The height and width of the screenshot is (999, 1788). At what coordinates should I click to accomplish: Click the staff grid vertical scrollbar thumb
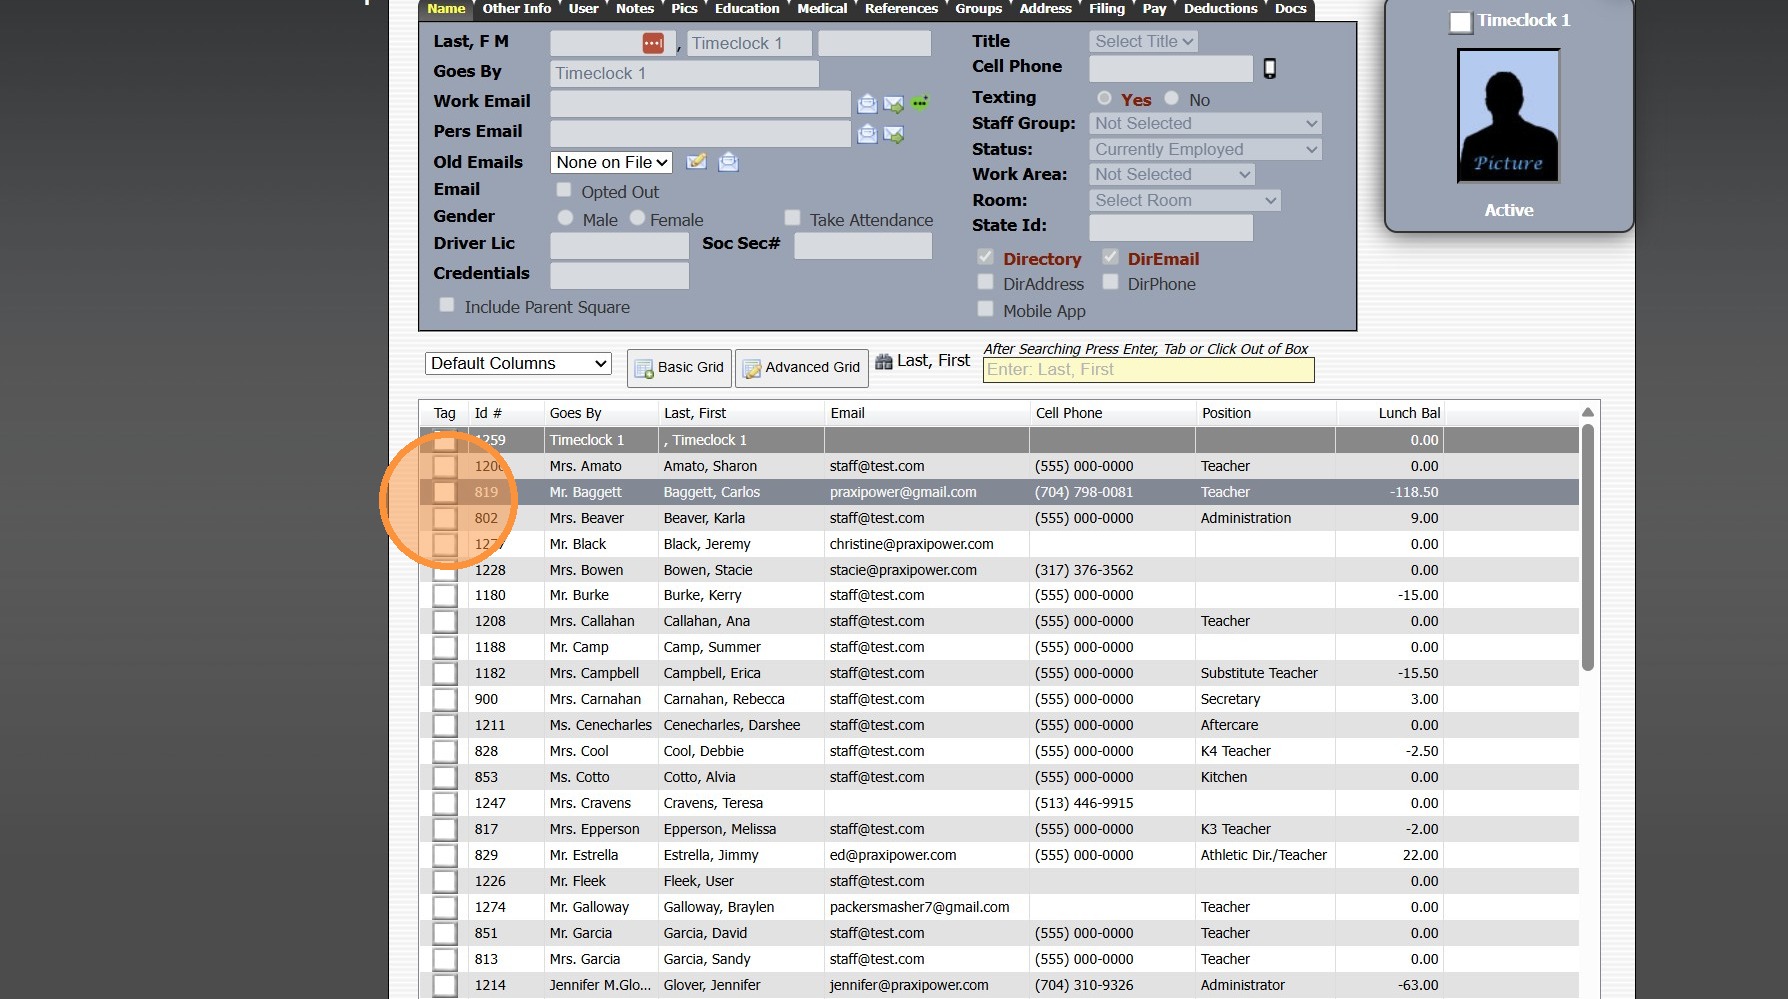click(1587, 548)
